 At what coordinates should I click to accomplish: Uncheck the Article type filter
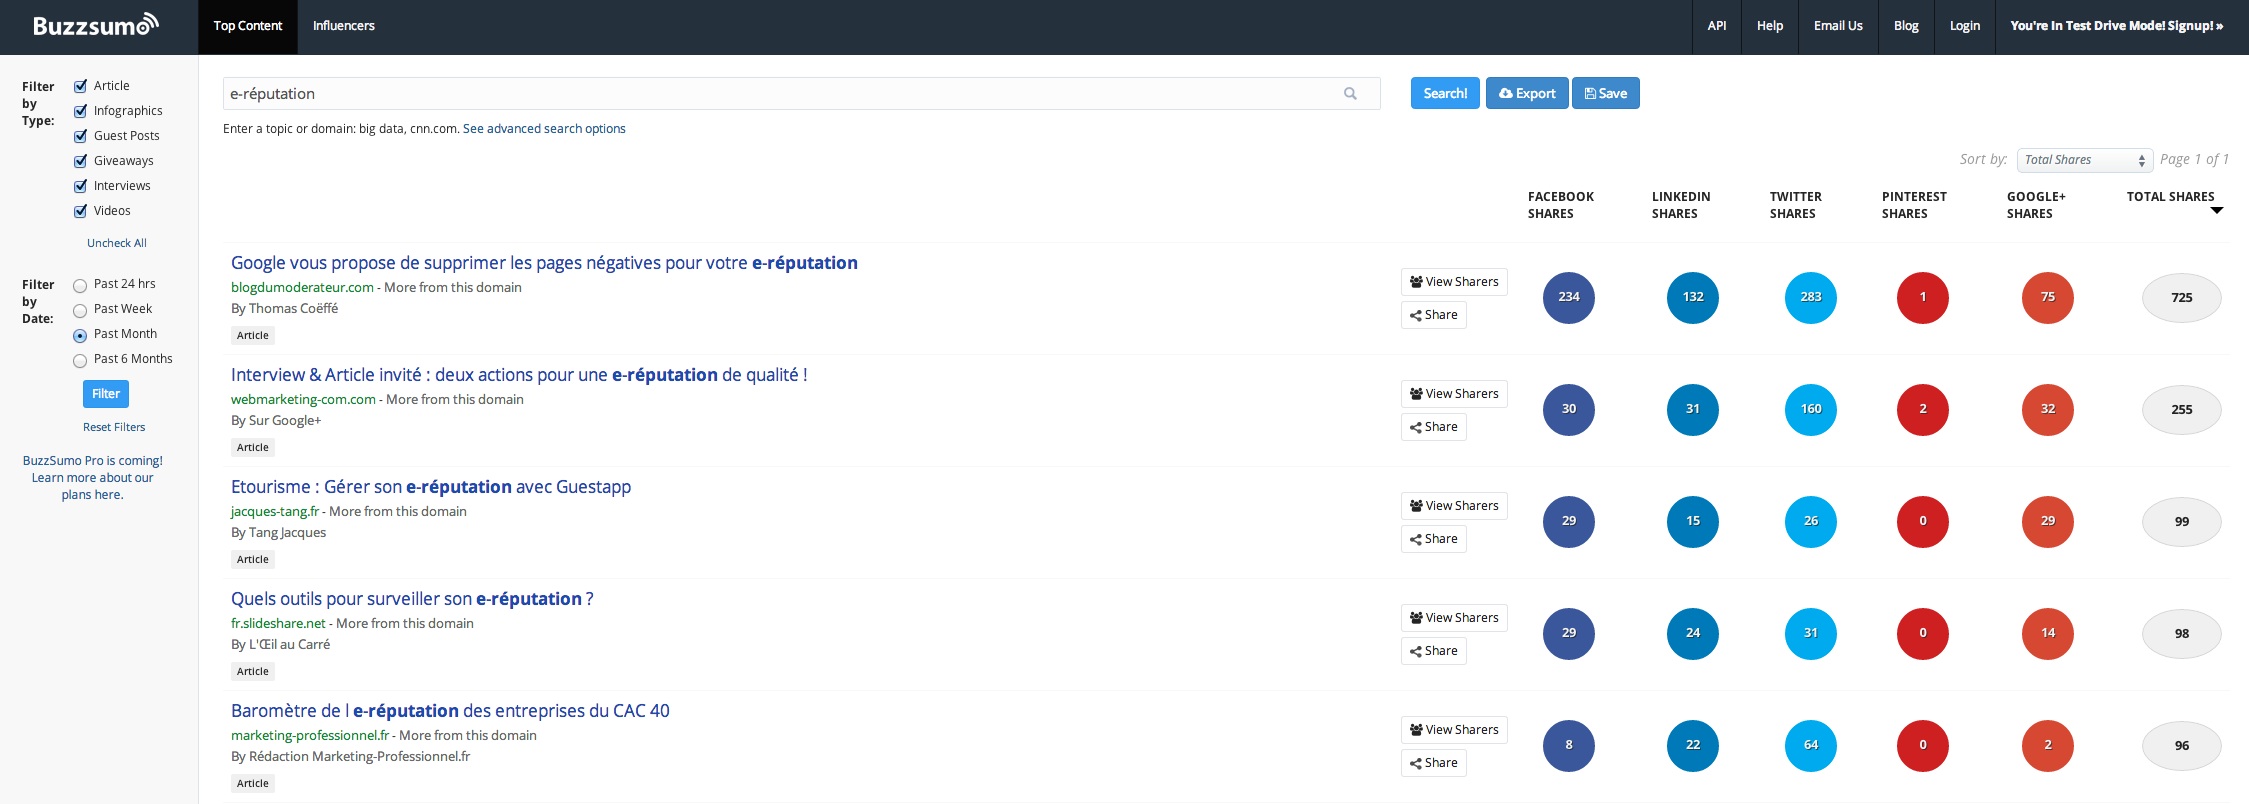point(81,86)
